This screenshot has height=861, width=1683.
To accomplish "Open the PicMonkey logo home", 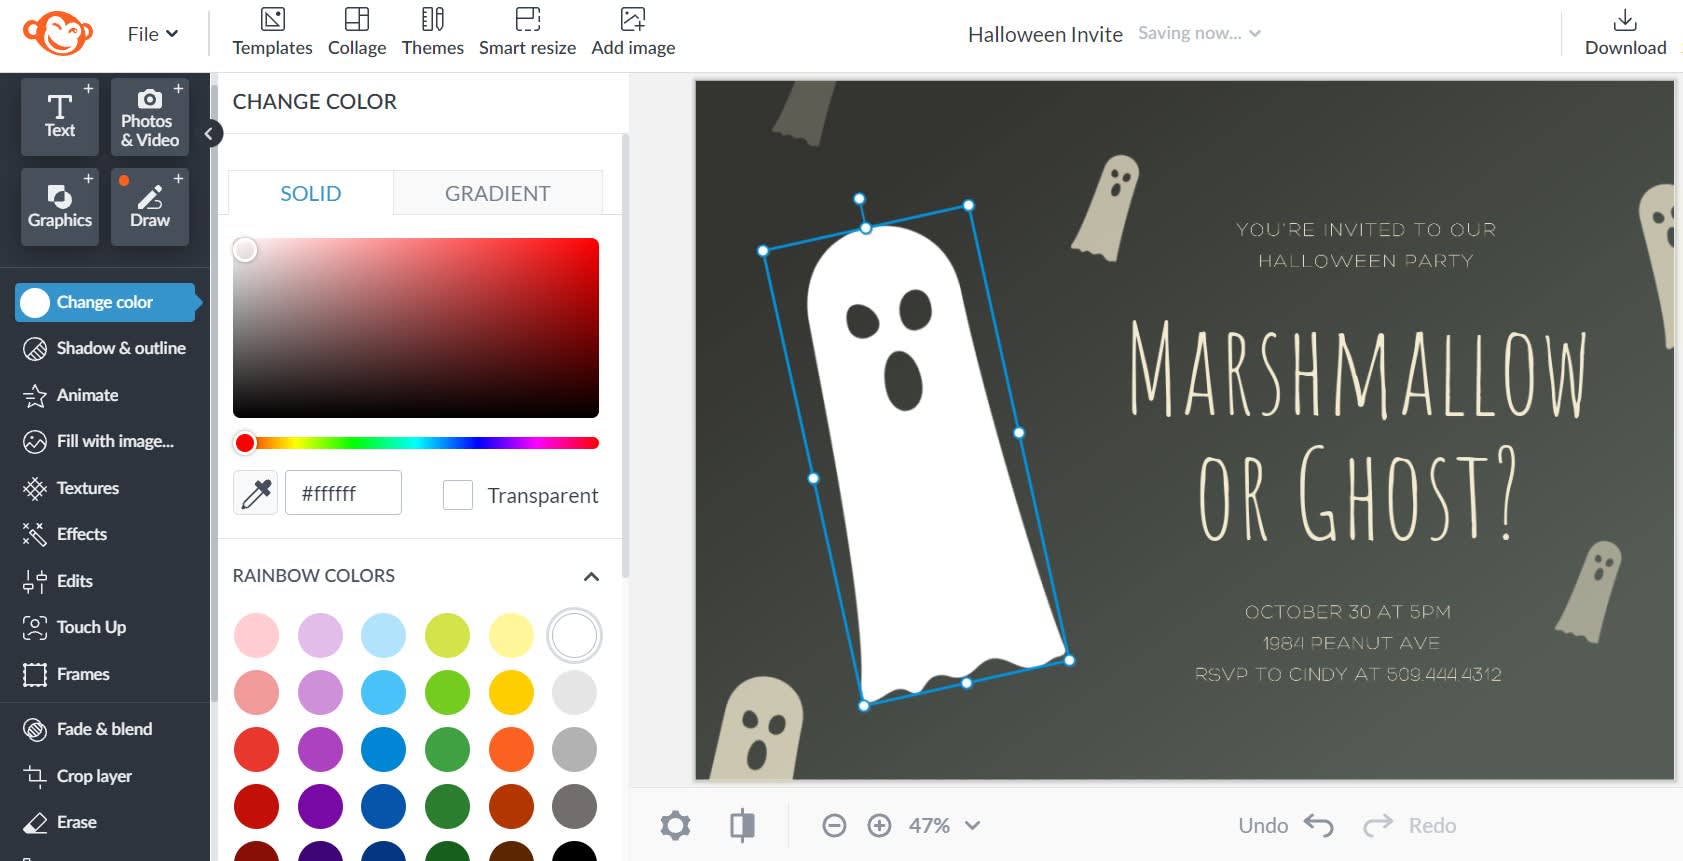I will tap(58, 33).
